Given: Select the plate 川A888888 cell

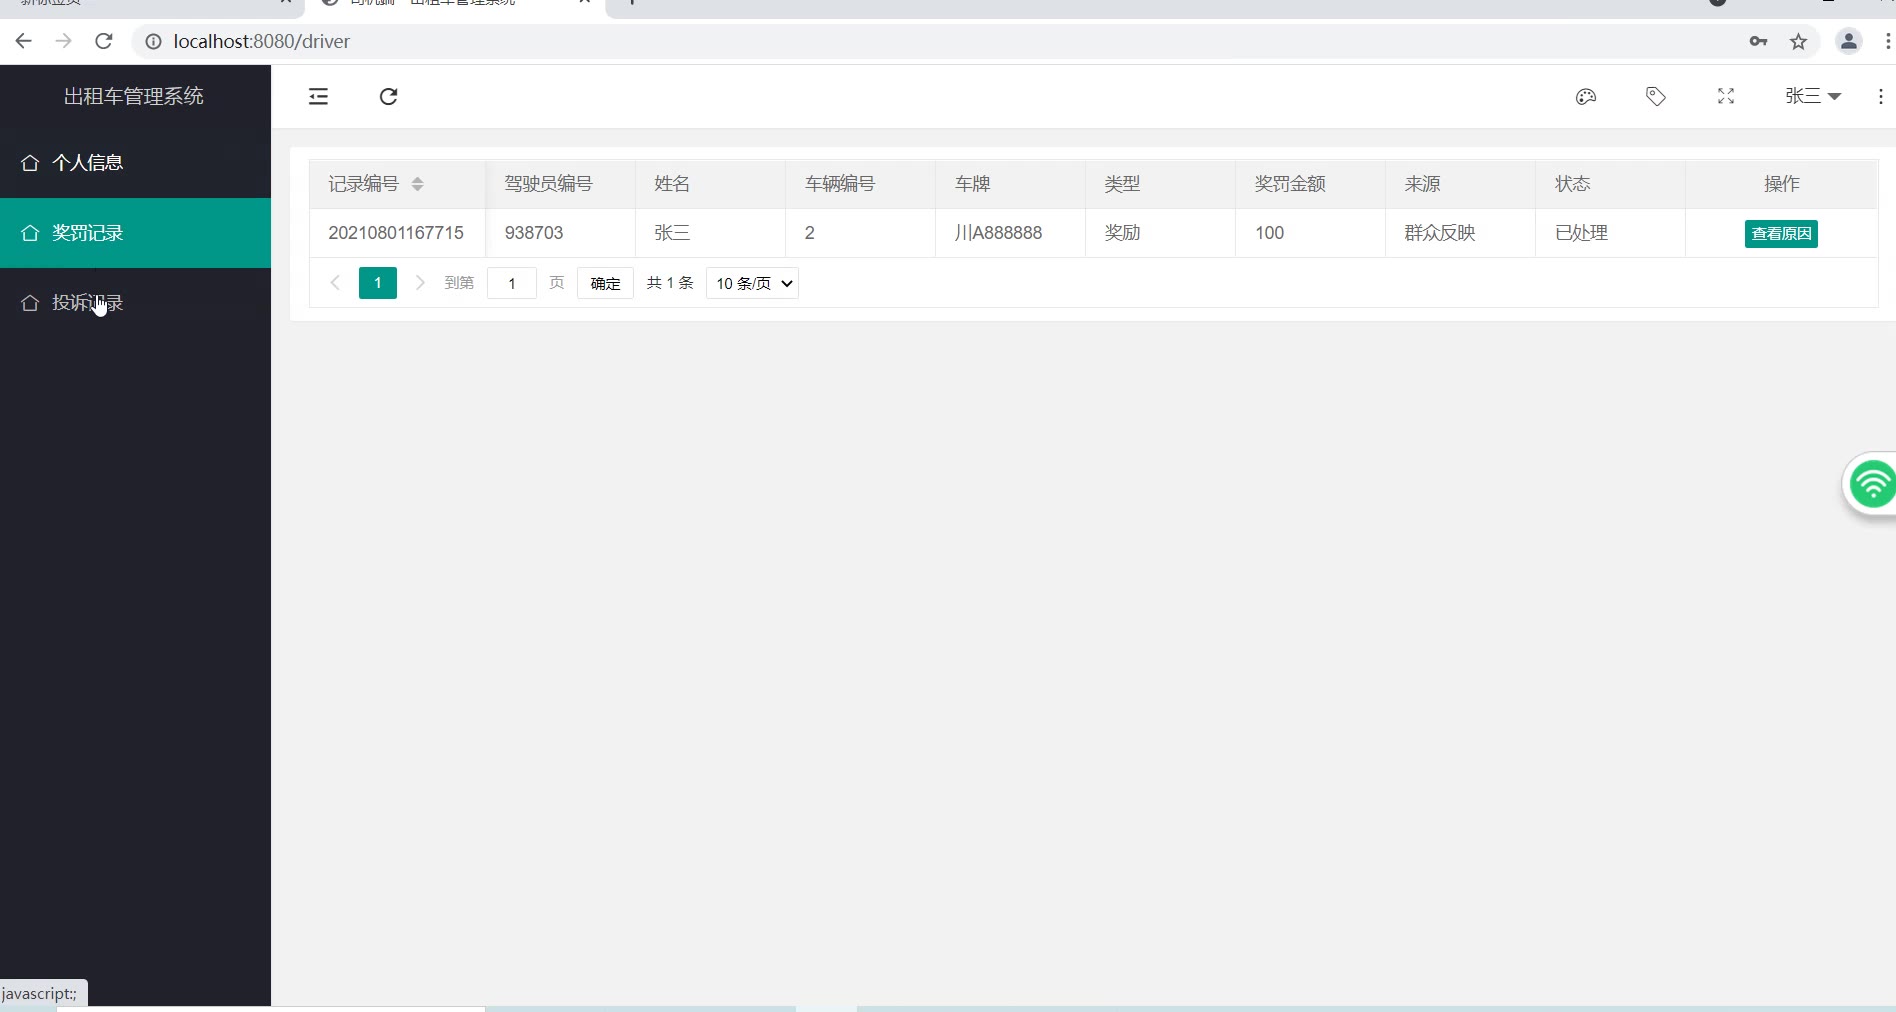Looking at the screenshot, I should point(1010,233).
